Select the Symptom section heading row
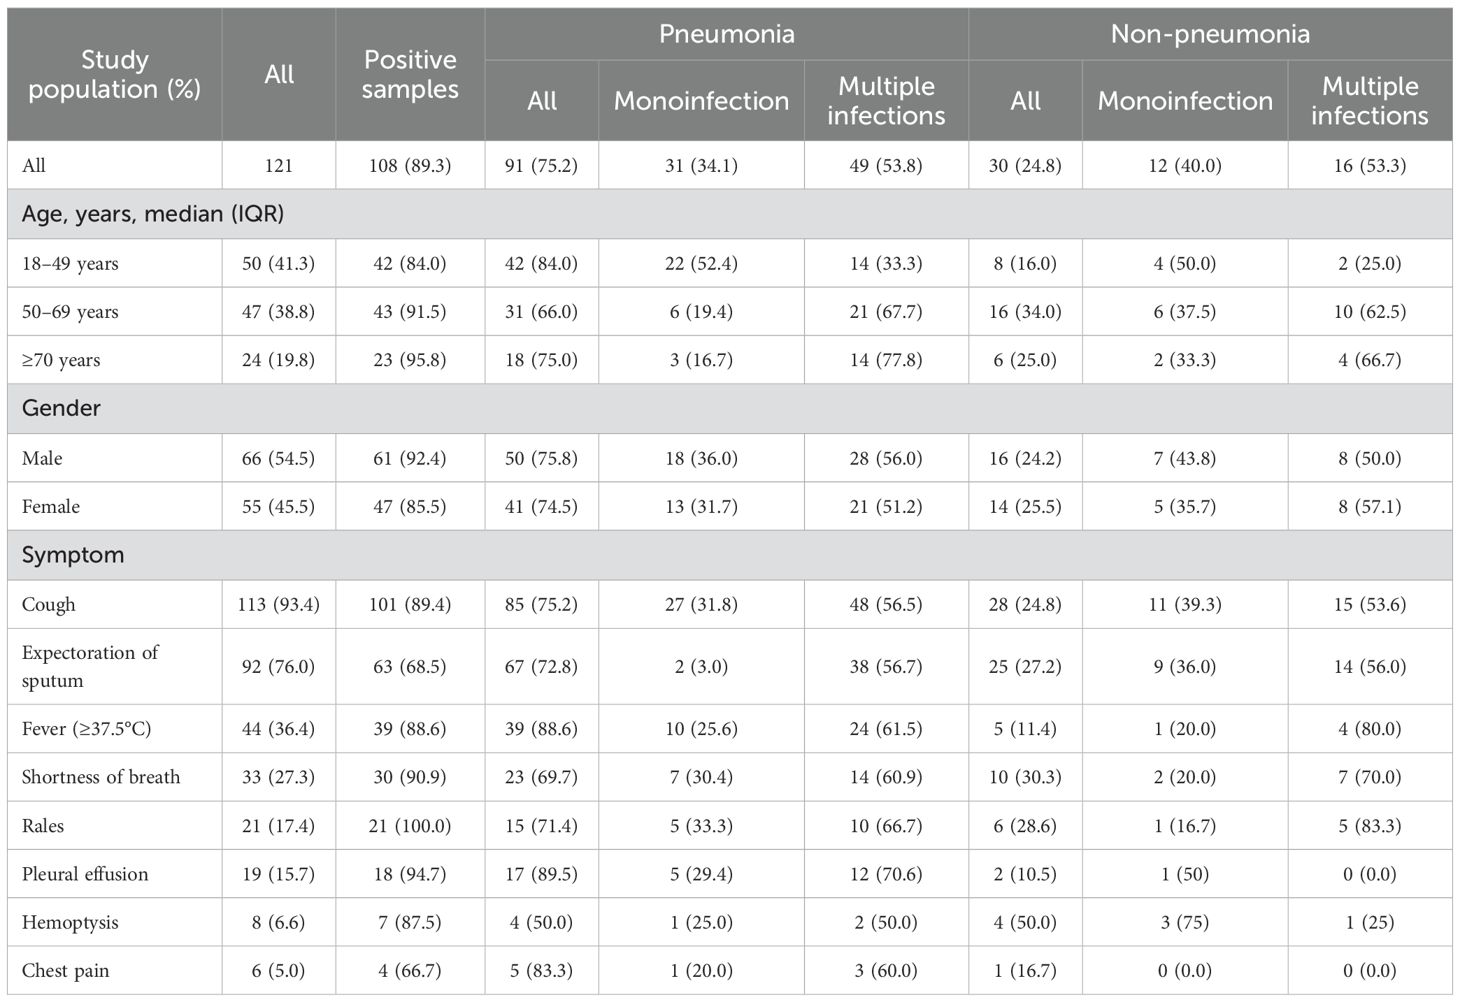Image resolution: width=1460 pixels, height=1002 pixels. [73, 555]
